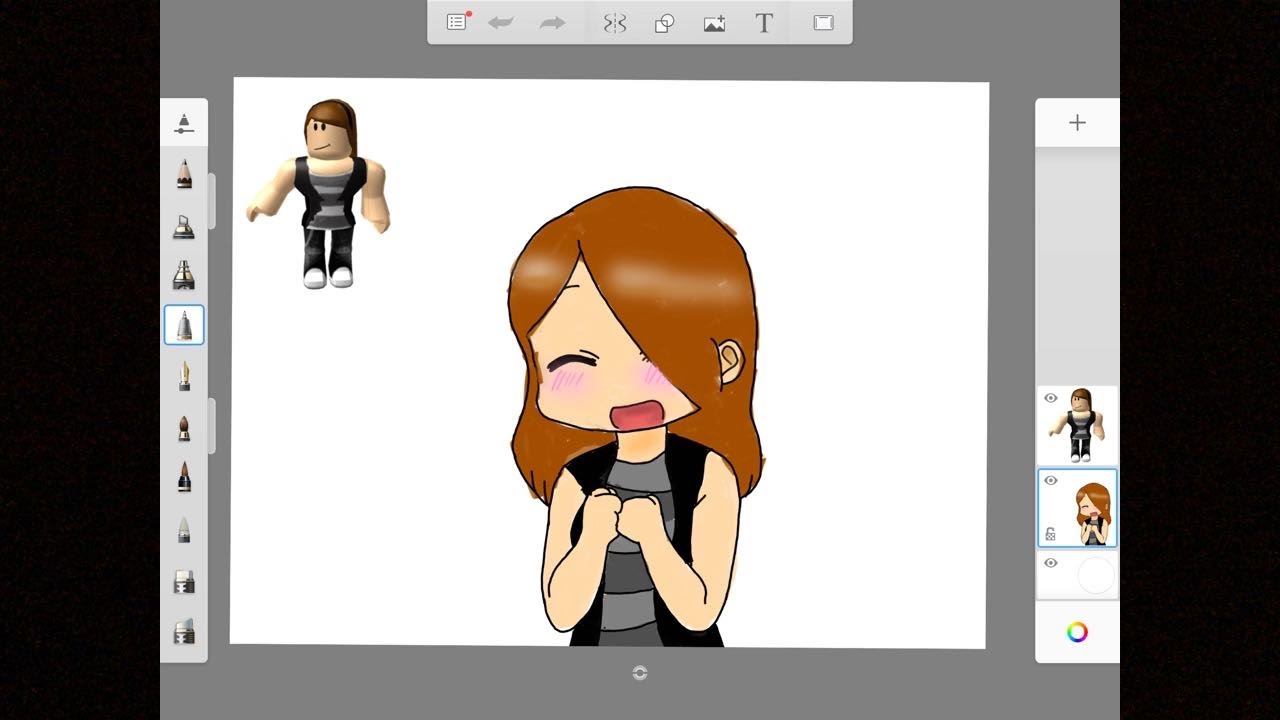
Task: Select the Text tool
Action: coord(764,23)
